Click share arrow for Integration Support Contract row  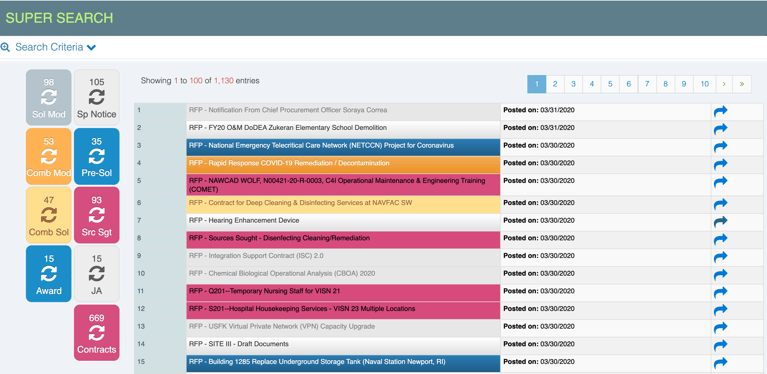(721, 257)
